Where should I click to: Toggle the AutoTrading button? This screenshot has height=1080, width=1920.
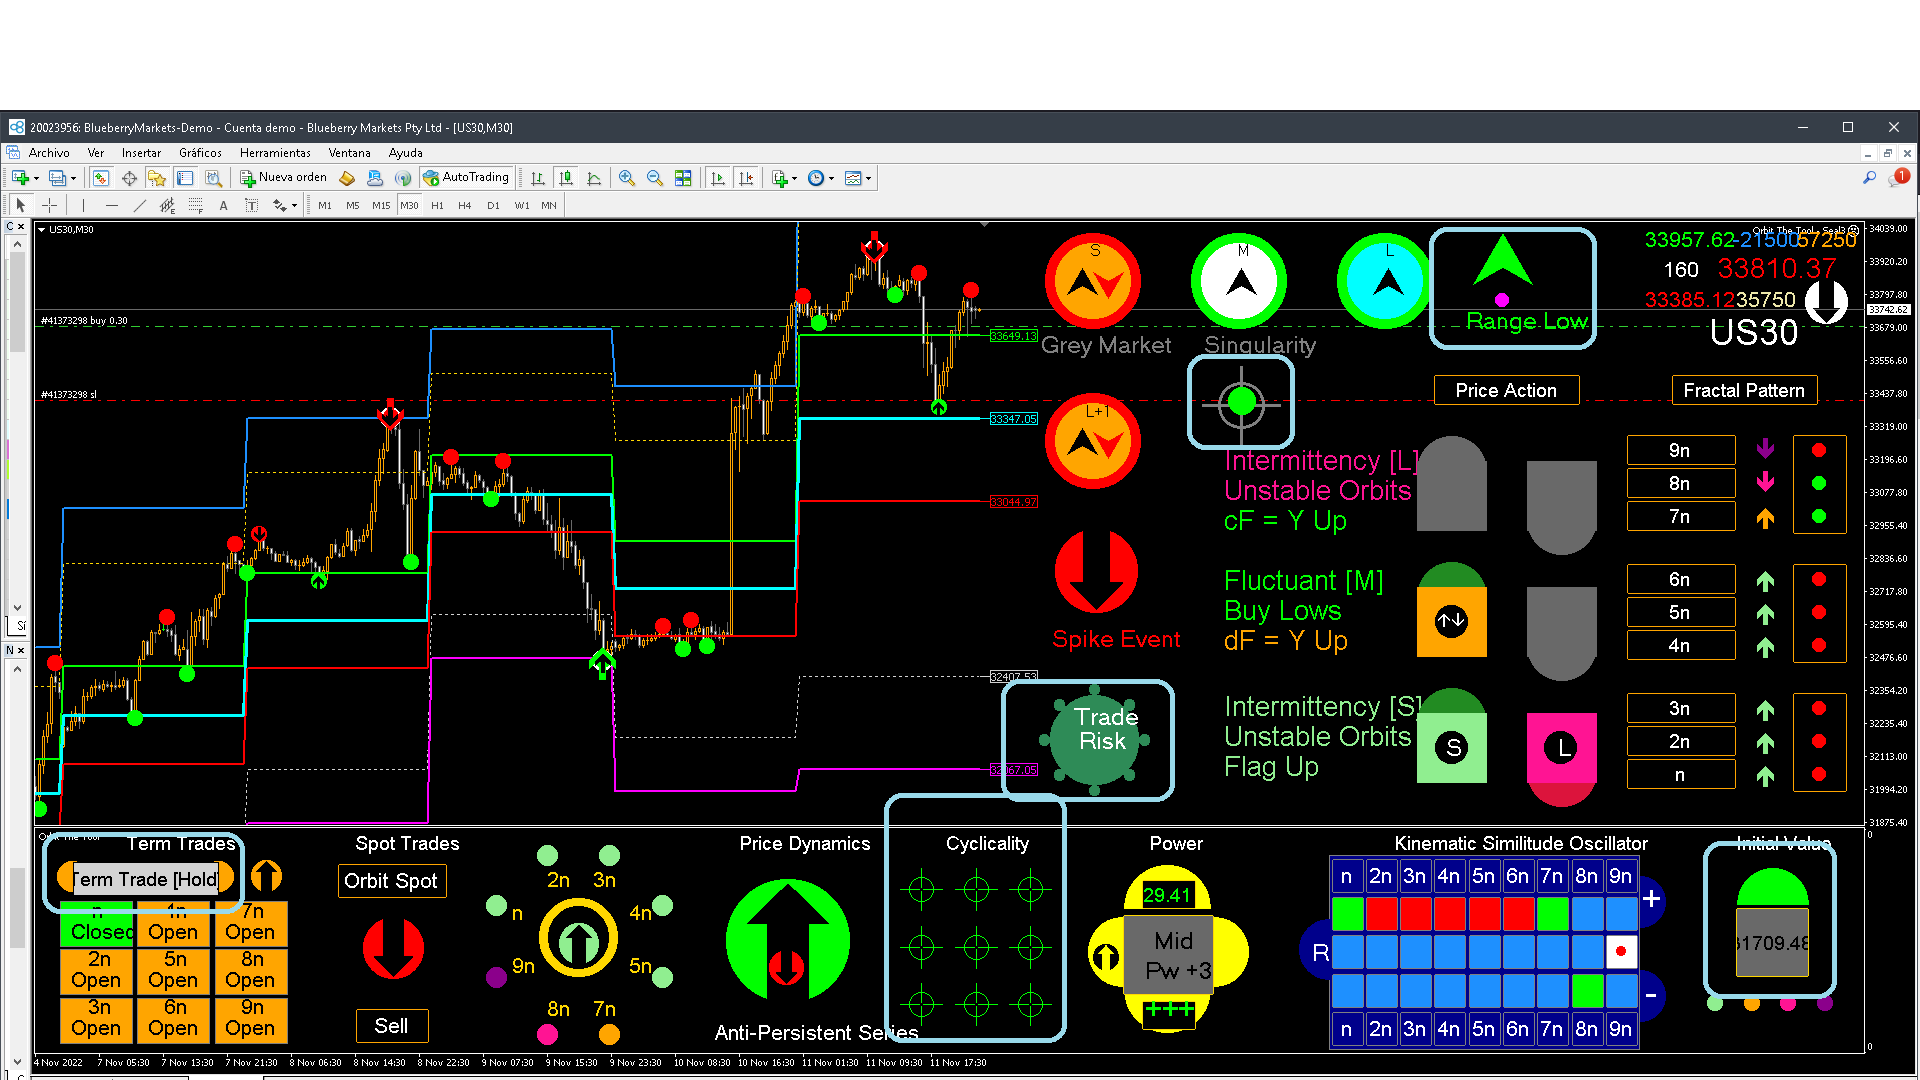point(466,178)
